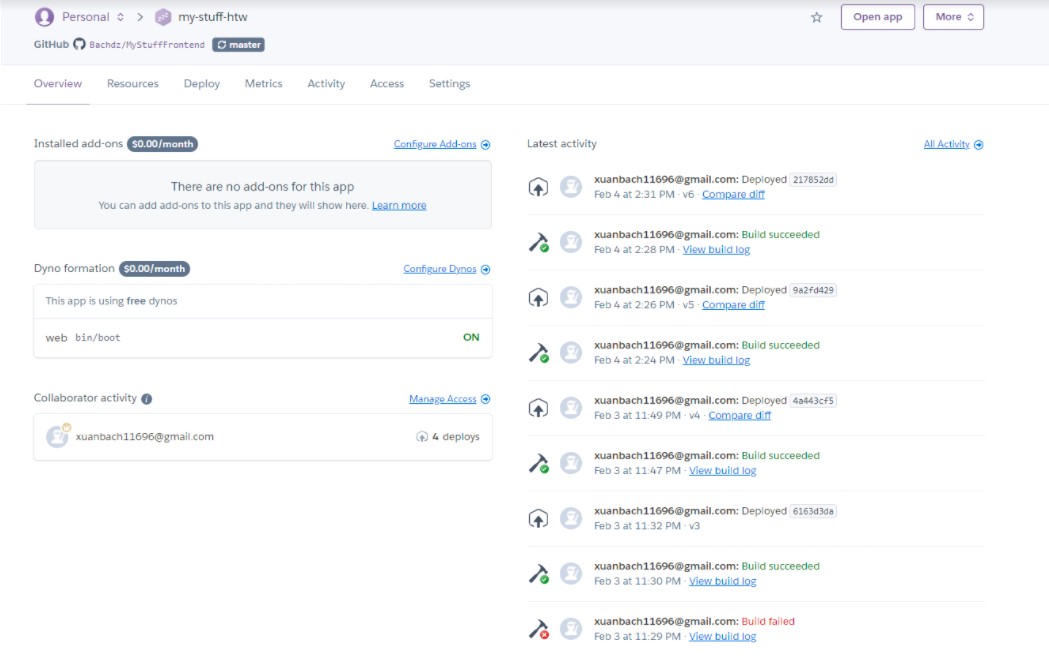
Task: Click user avatar next to Deployed 4a443cf5
Action: (x=571, y=407)
